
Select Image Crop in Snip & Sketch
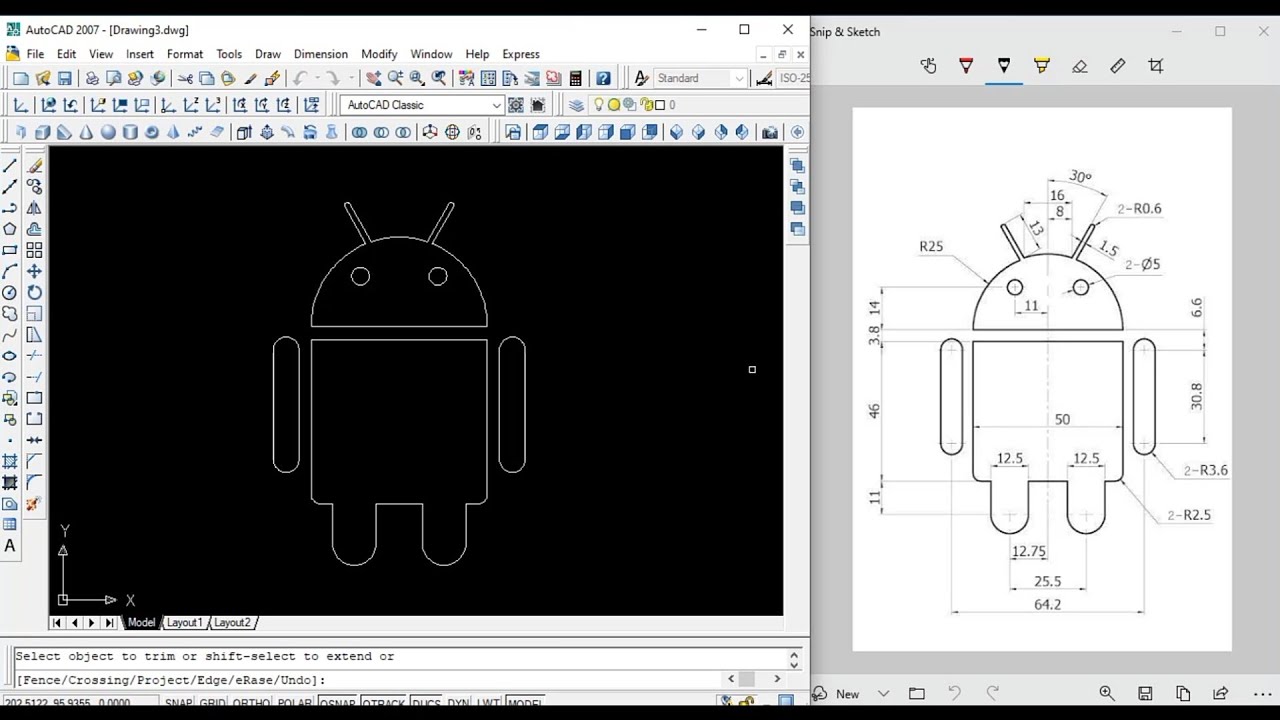pyautogui.click(x=1156, y=66)
